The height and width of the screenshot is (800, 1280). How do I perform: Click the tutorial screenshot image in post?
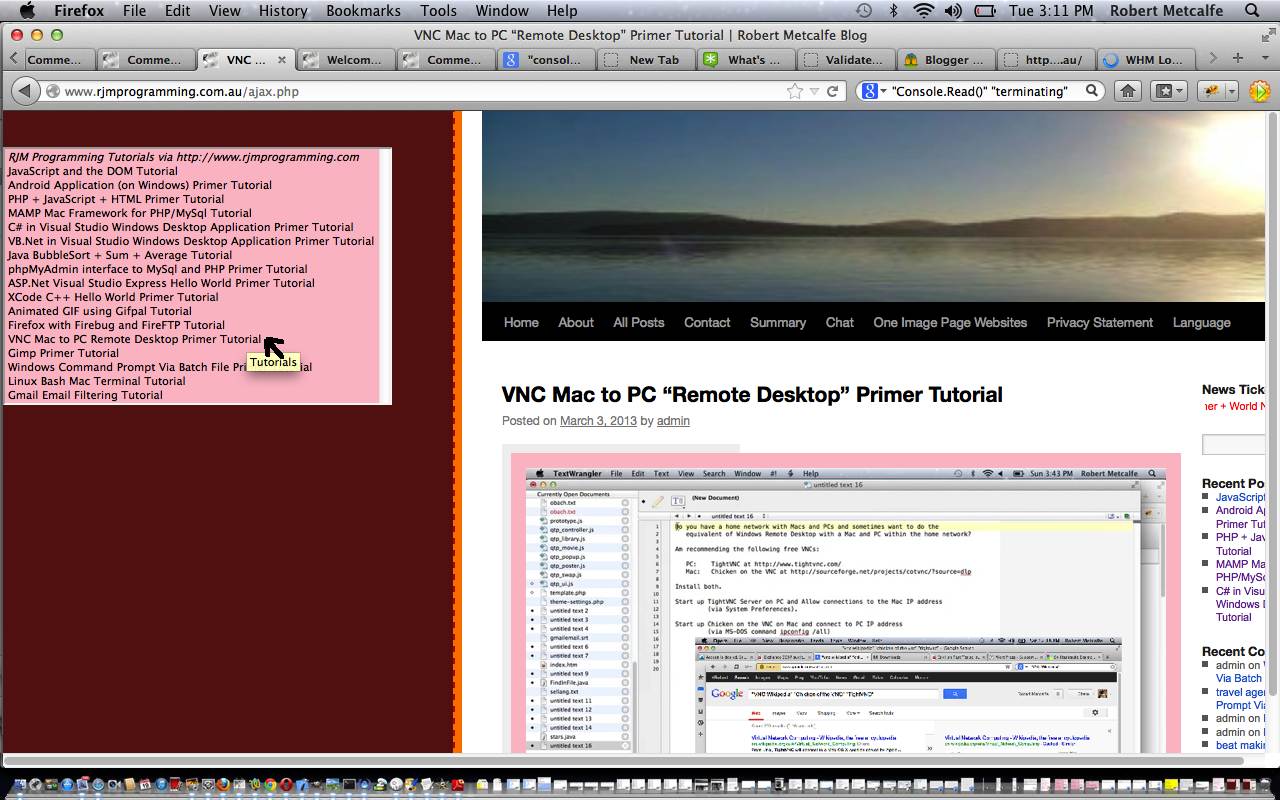[846, 603]
